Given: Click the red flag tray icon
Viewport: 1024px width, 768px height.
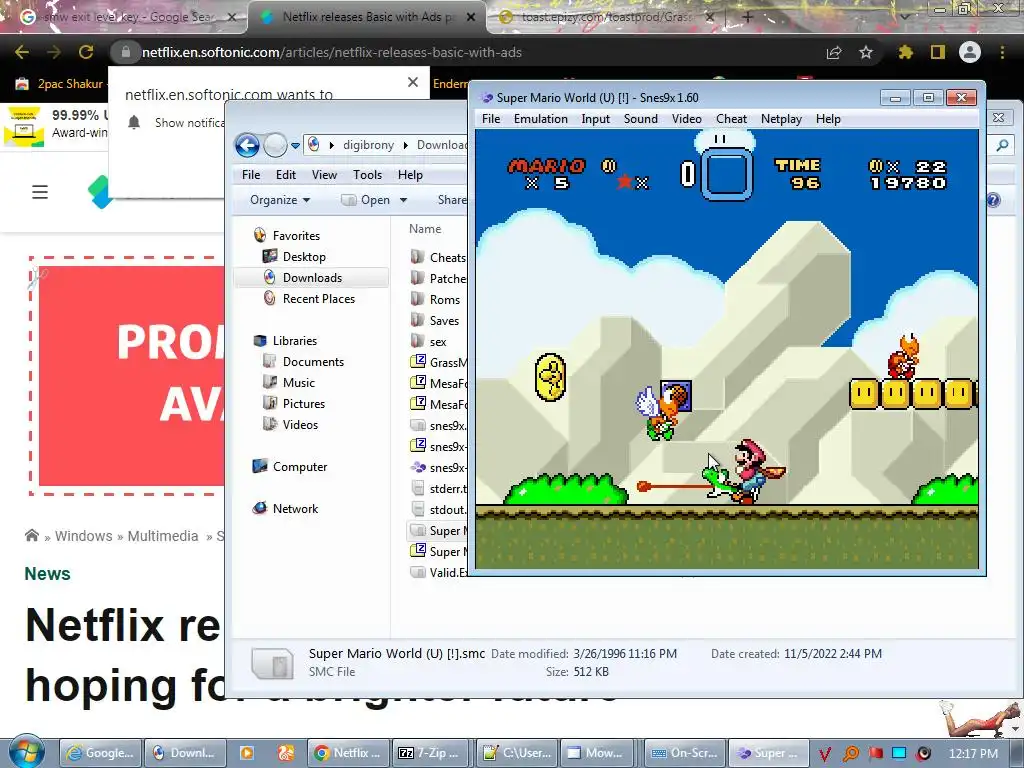Looking at the screenshot, I should point(875,754).
